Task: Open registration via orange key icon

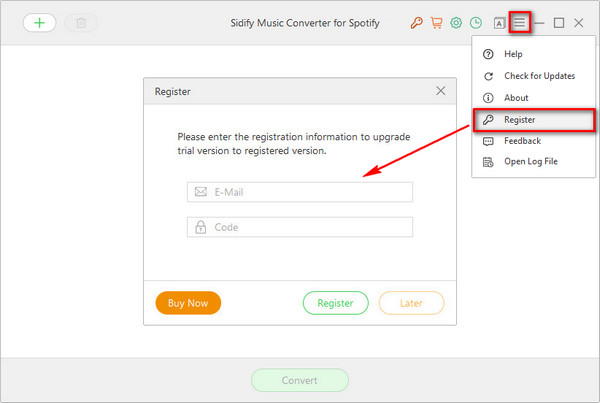Action: pyautogui.click(x=416, y=23)
